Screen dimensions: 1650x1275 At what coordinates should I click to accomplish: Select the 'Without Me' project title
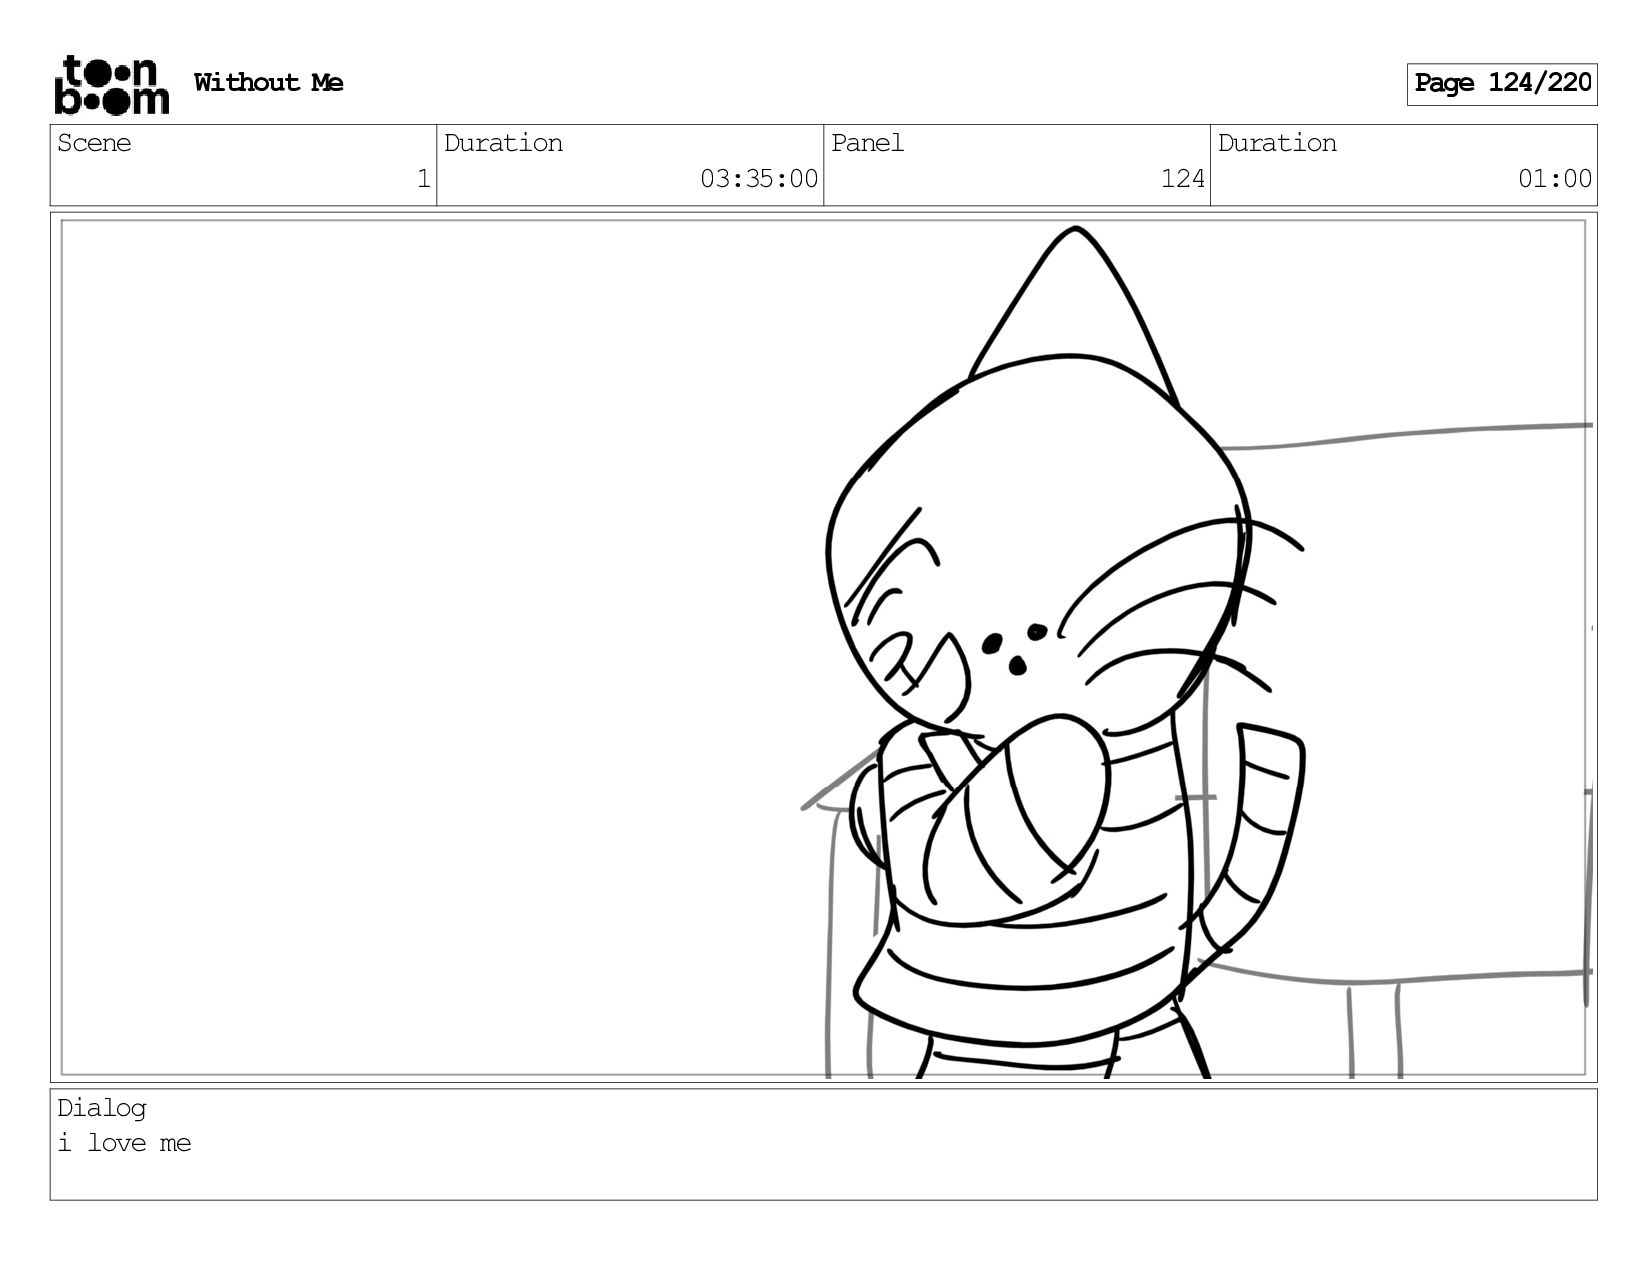pos(268,83)
